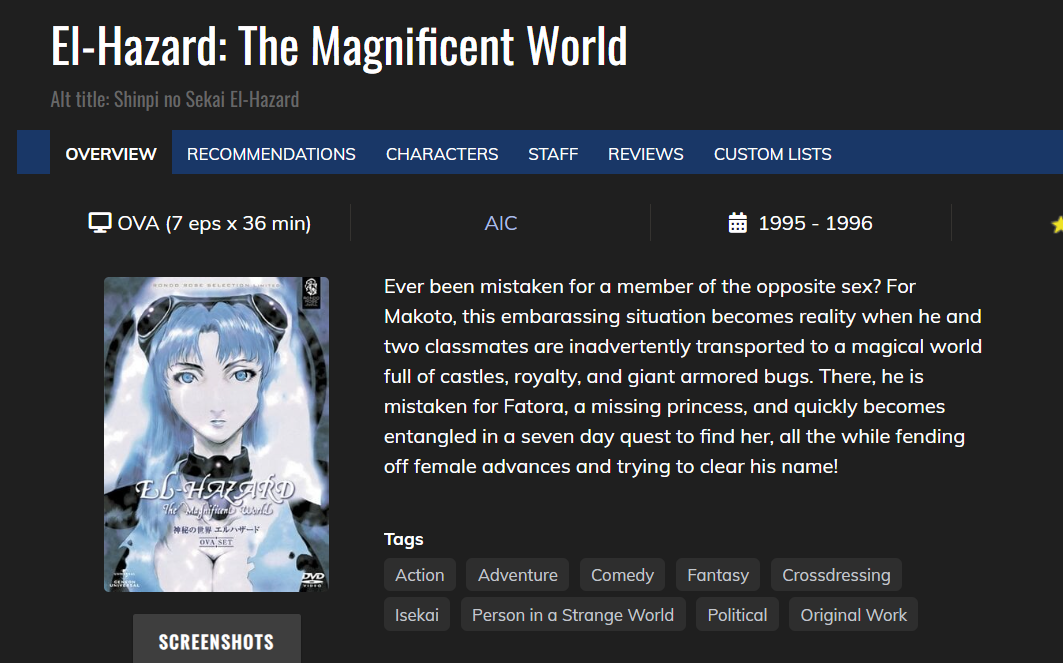Open the Characters tab
Viewport: 1063px width, 663px height.
point(442,154)
